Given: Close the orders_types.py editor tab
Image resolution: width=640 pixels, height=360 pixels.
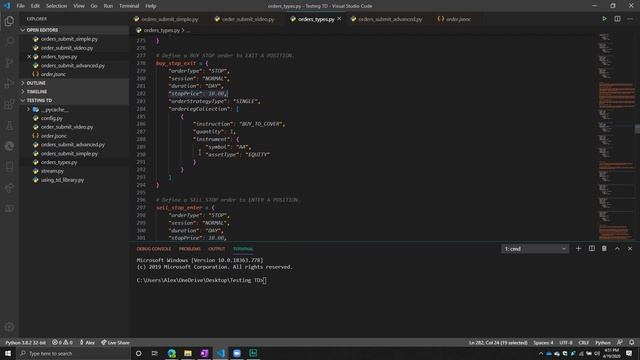Looking at the screenshot, I should [x=339, y=19].
